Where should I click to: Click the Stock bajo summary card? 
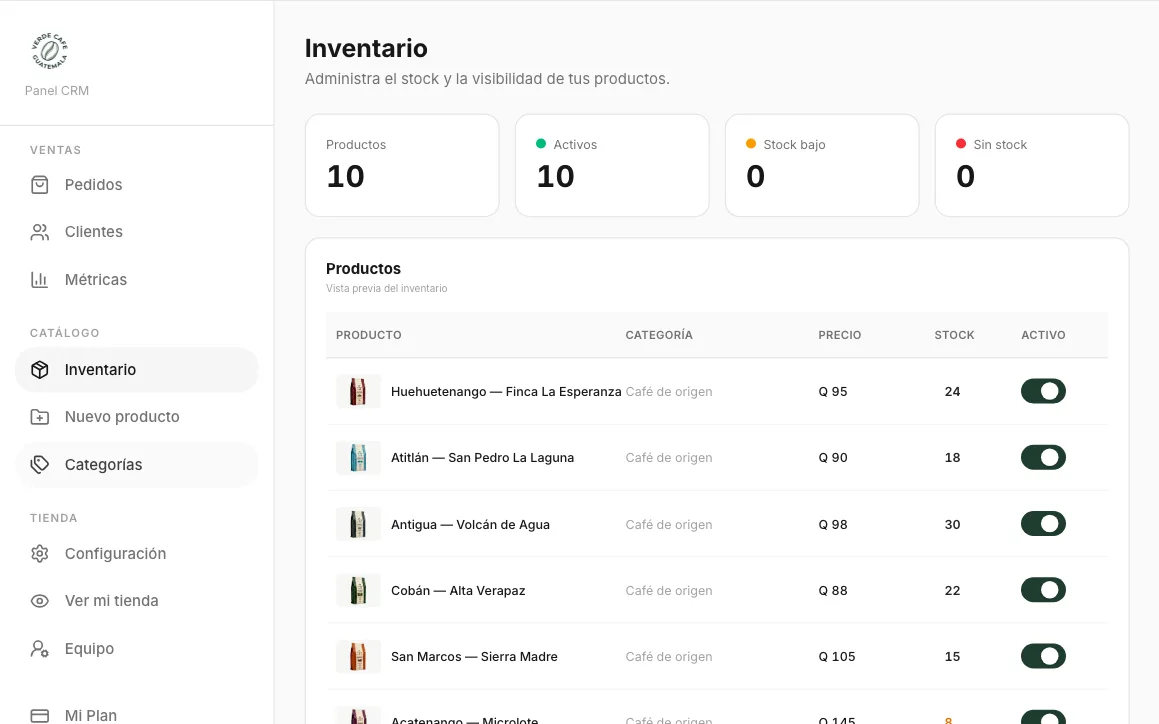click(x=822, y=166)
